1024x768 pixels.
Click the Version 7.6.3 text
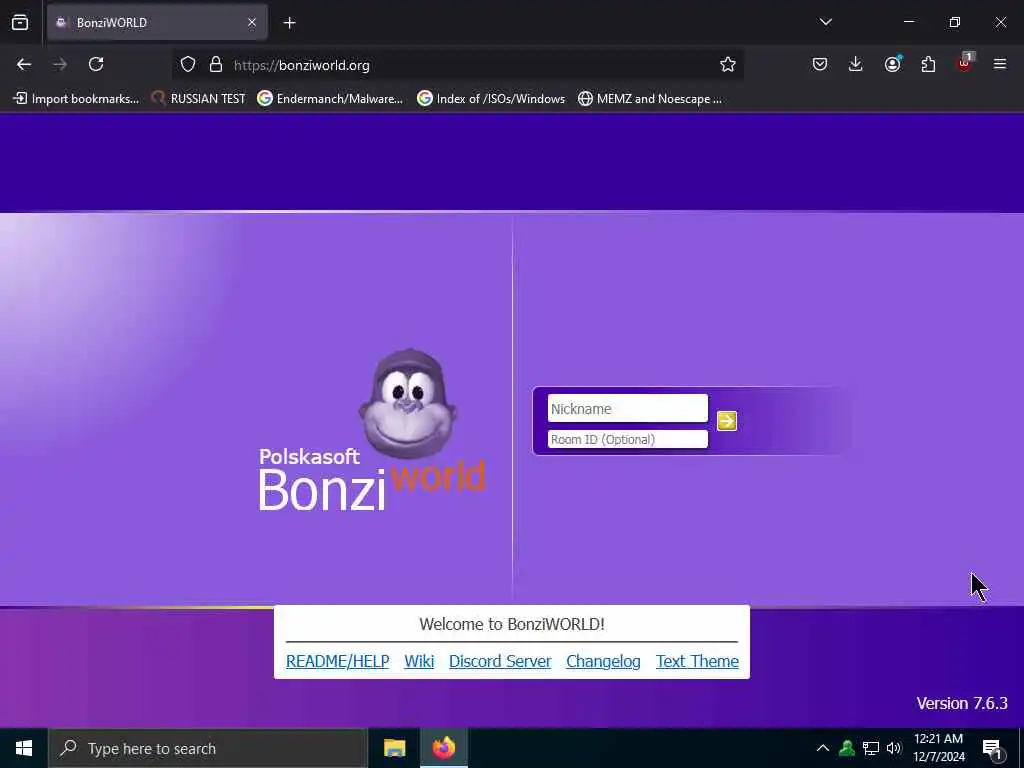point(962,703)
